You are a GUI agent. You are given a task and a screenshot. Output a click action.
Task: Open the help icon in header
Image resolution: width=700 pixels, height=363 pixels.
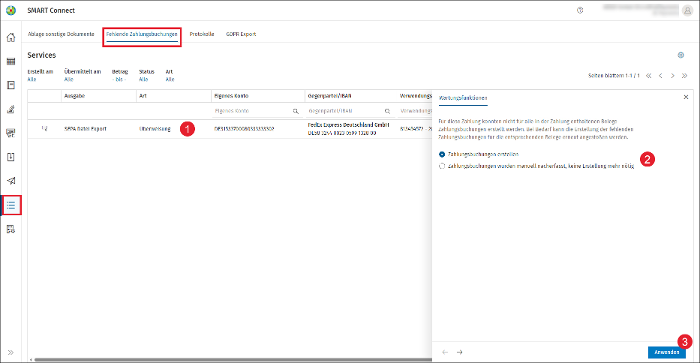coord(580,10)
